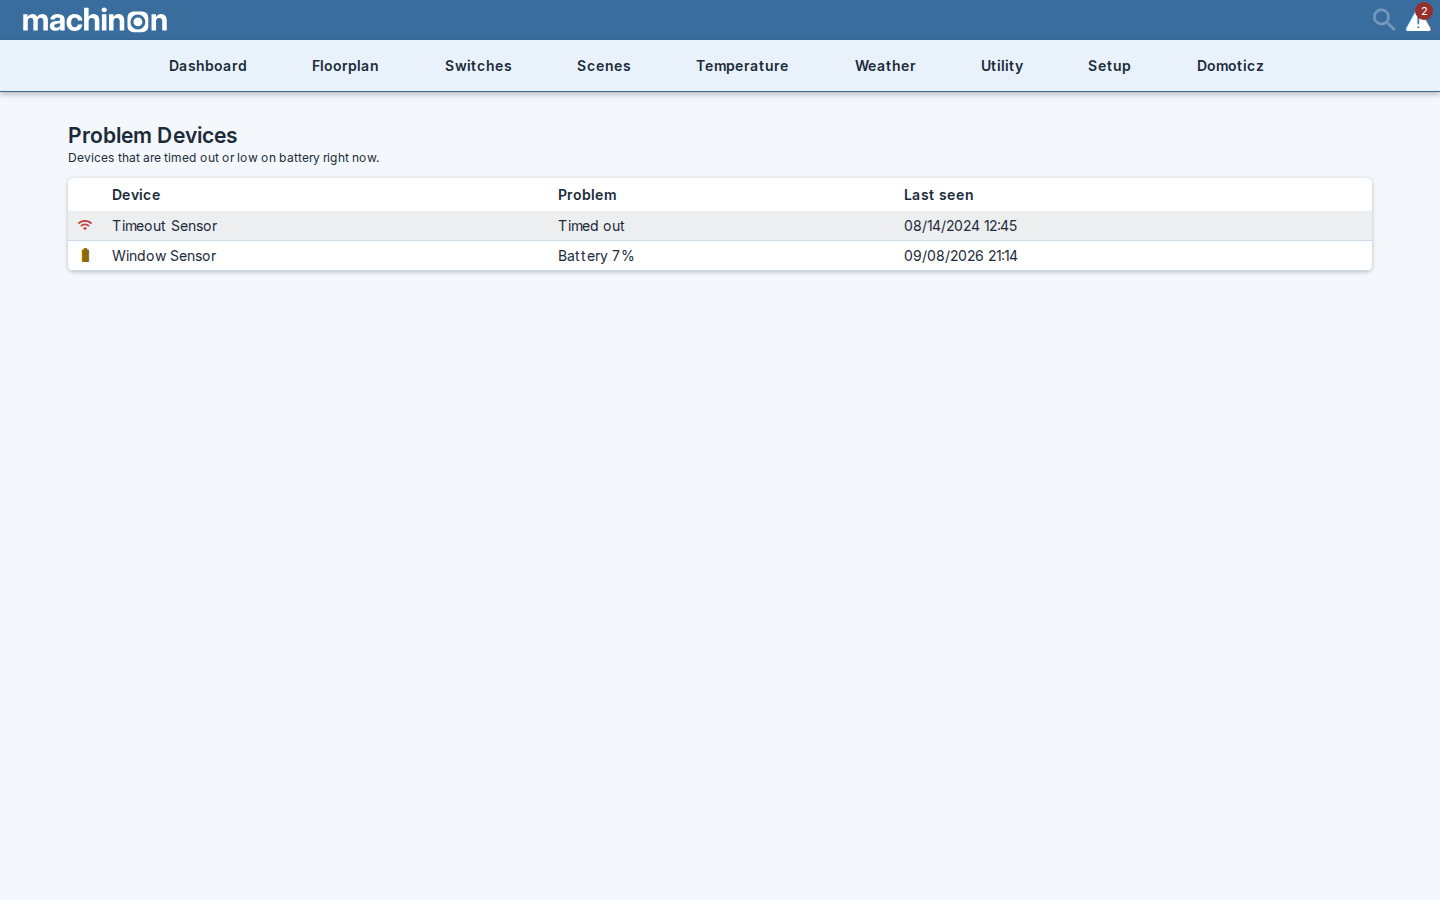Select the Window Sensor device name
The height and width of the screenshot is (900, 1440).
pyautogui.click(x=164, y=256)
